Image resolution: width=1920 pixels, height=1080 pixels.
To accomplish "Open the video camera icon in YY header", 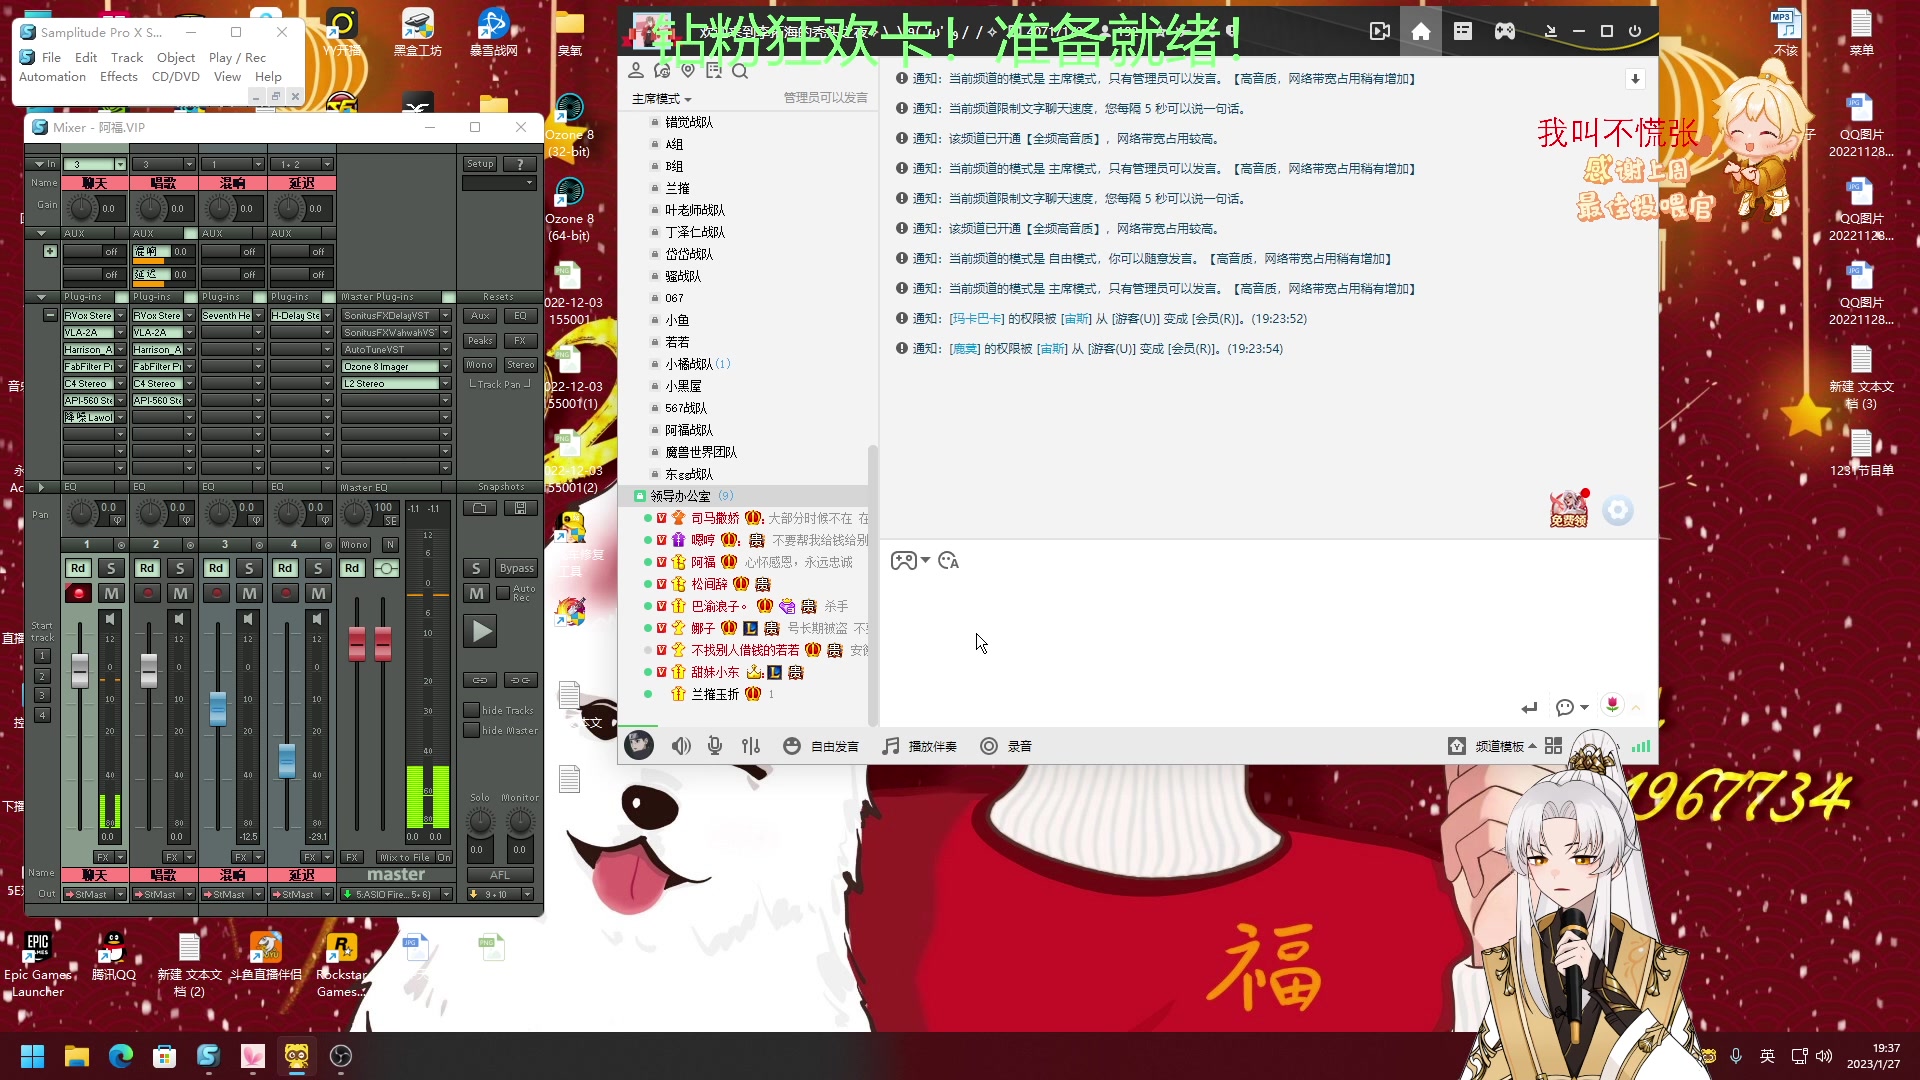I will [1380, 31].
